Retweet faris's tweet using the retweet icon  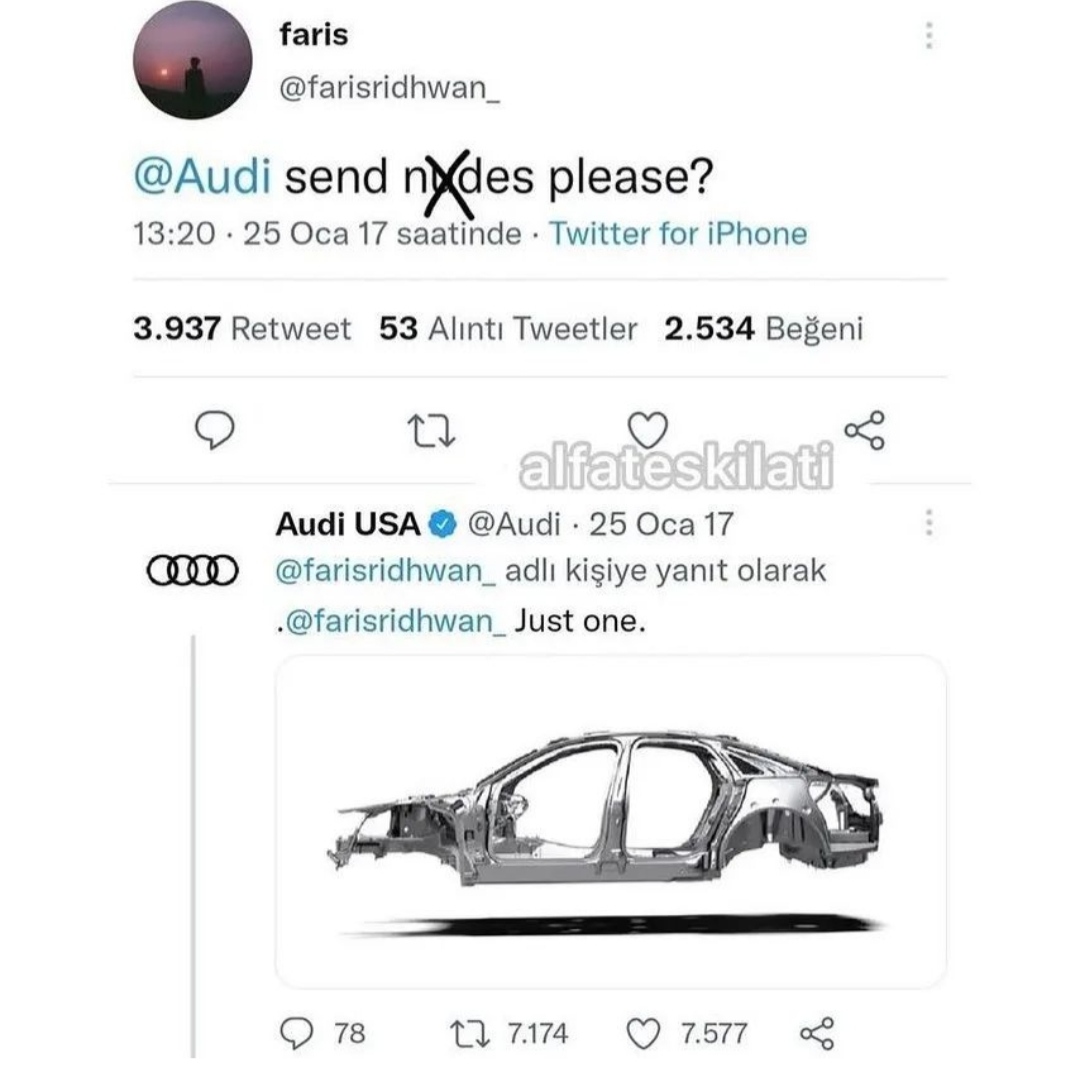(x=432, y=431)
